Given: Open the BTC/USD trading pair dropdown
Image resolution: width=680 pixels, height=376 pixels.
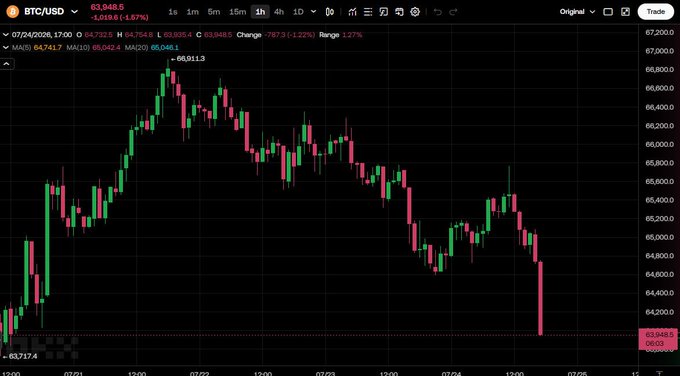Looking at the screenshot, I should (x=74, y=12).
